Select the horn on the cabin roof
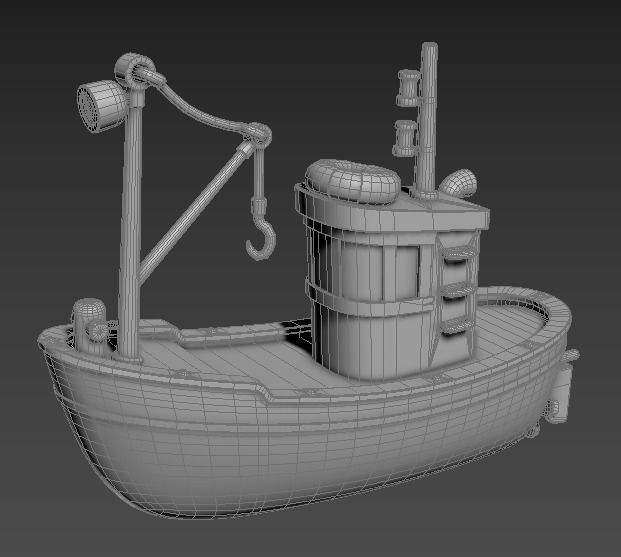The width and height of the screenshot is (621, 557). tap(459, 183)
